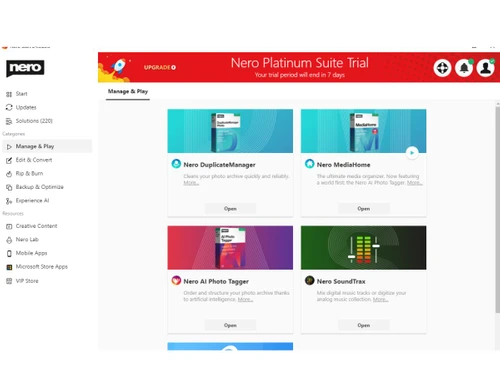Viewport: 500px width, 375px height.
Task: Click the Microsoft Store Apps icon
Action: (x=9, y=267)
